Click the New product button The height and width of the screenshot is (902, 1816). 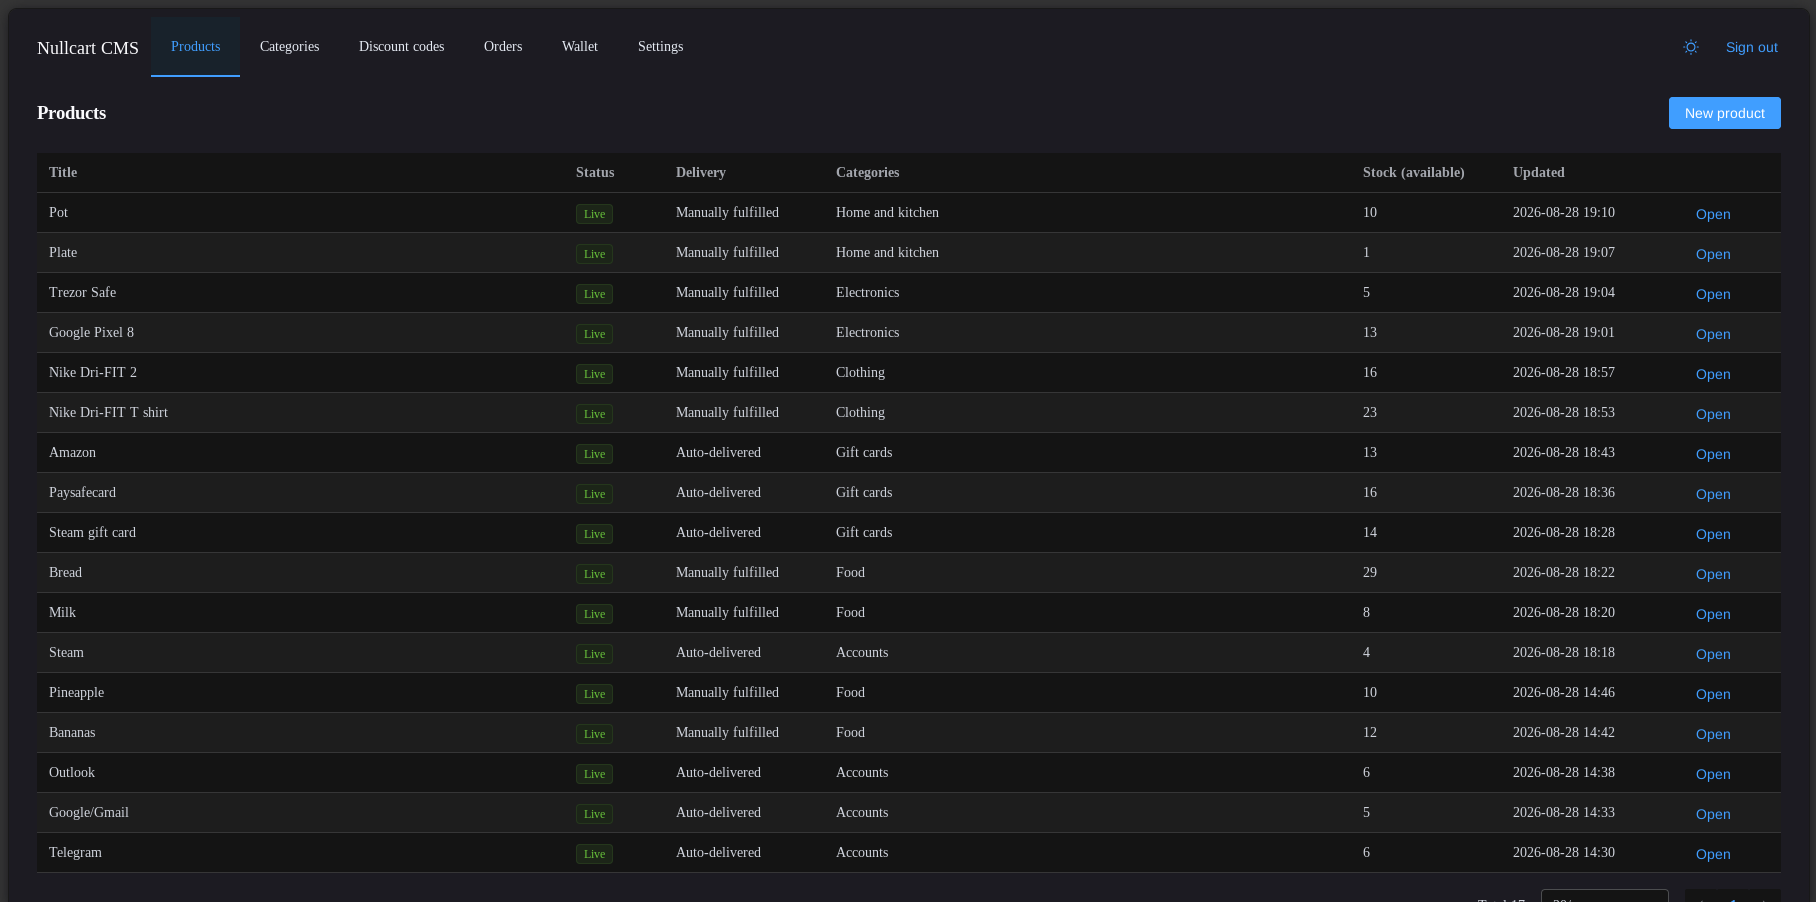point(1724,113)
